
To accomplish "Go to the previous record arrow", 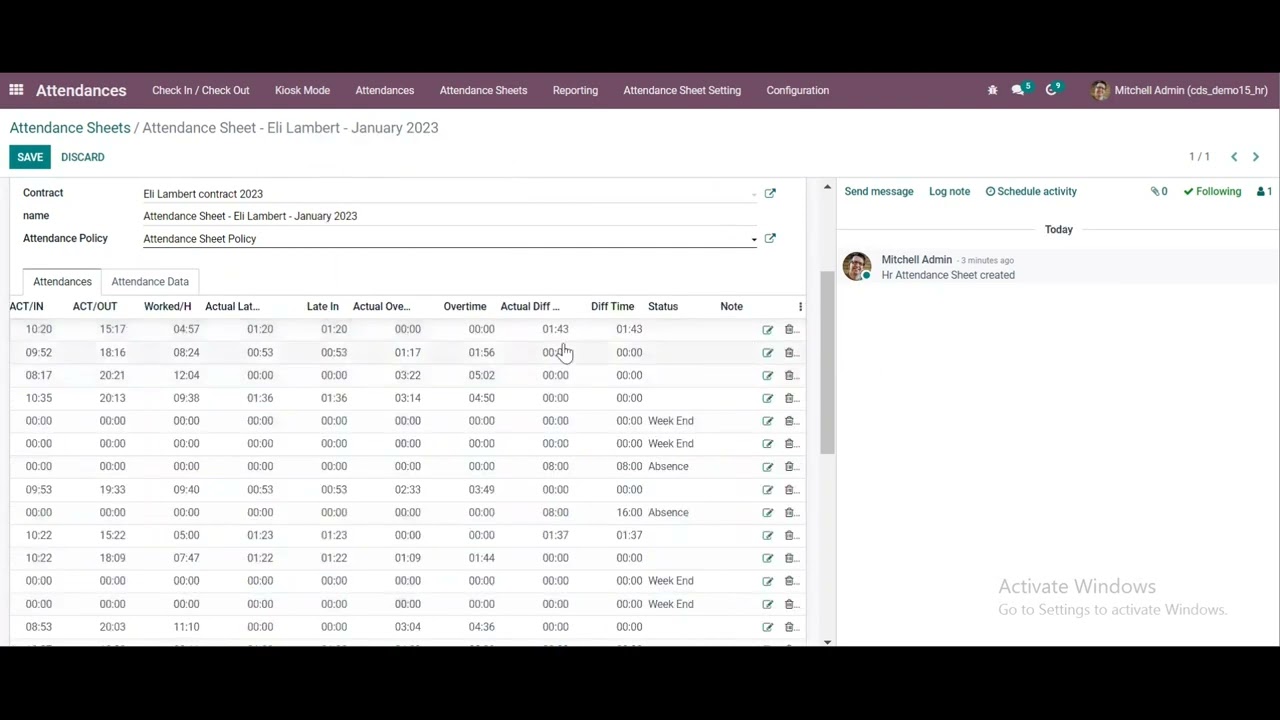I will (1234, 157).
